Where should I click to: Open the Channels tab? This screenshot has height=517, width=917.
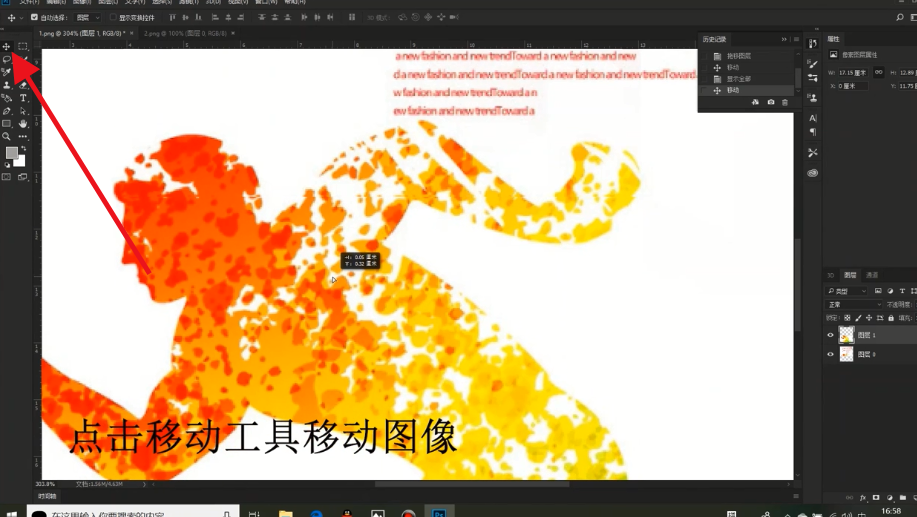click(872, 275)
